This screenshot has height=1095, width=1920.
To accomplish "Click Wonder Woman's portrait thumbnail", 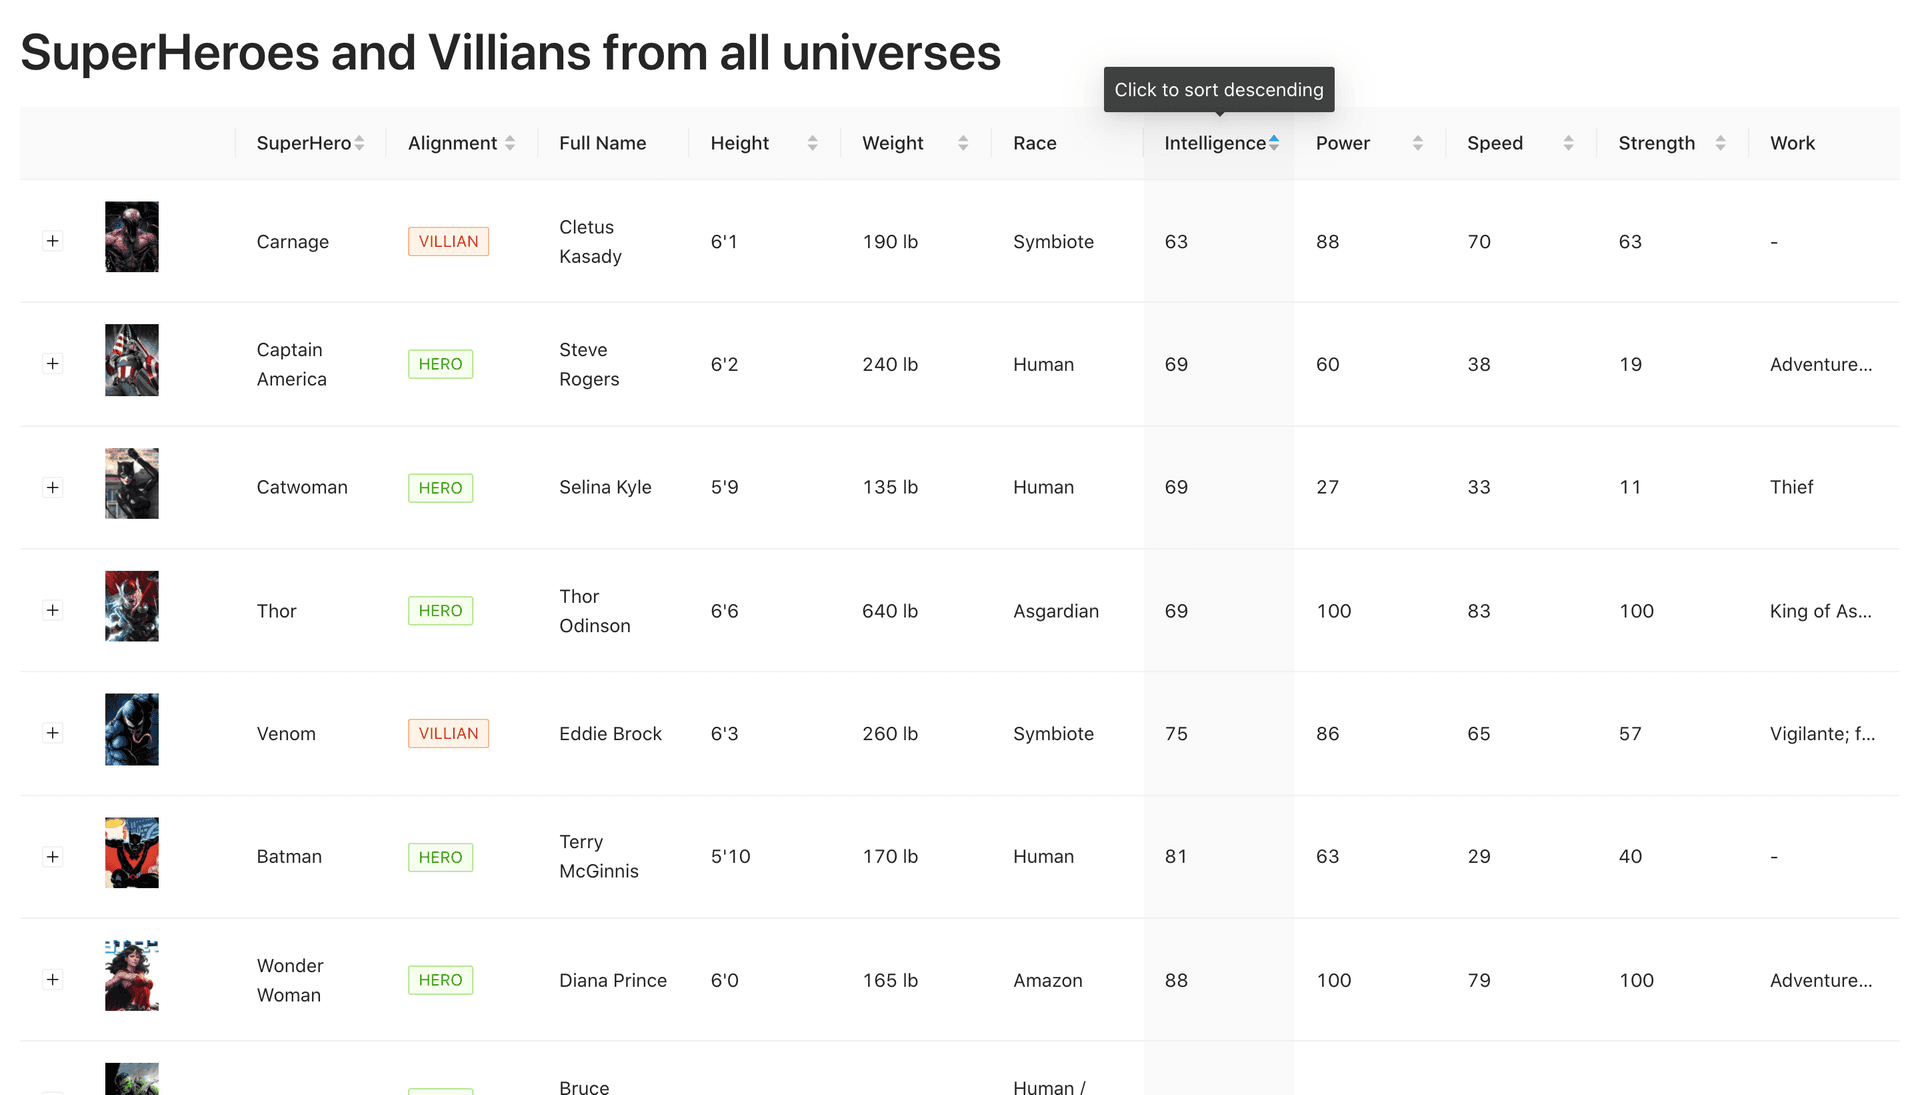I will (x=131, y=975).
